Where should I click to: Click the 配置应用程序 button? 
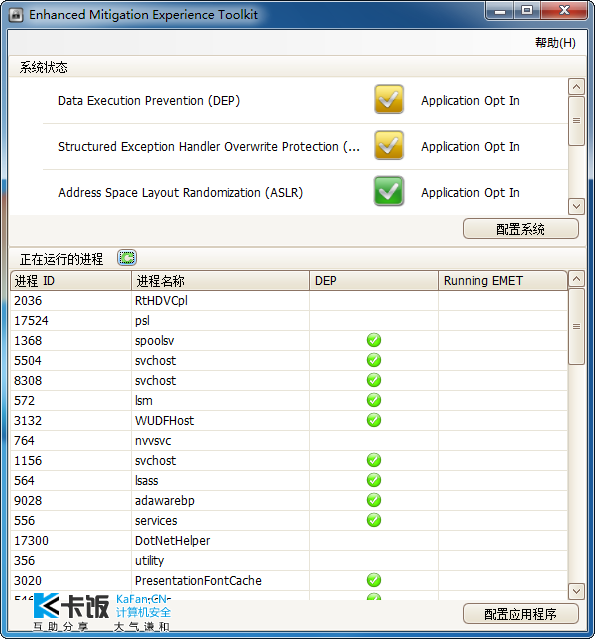point(520,614)
